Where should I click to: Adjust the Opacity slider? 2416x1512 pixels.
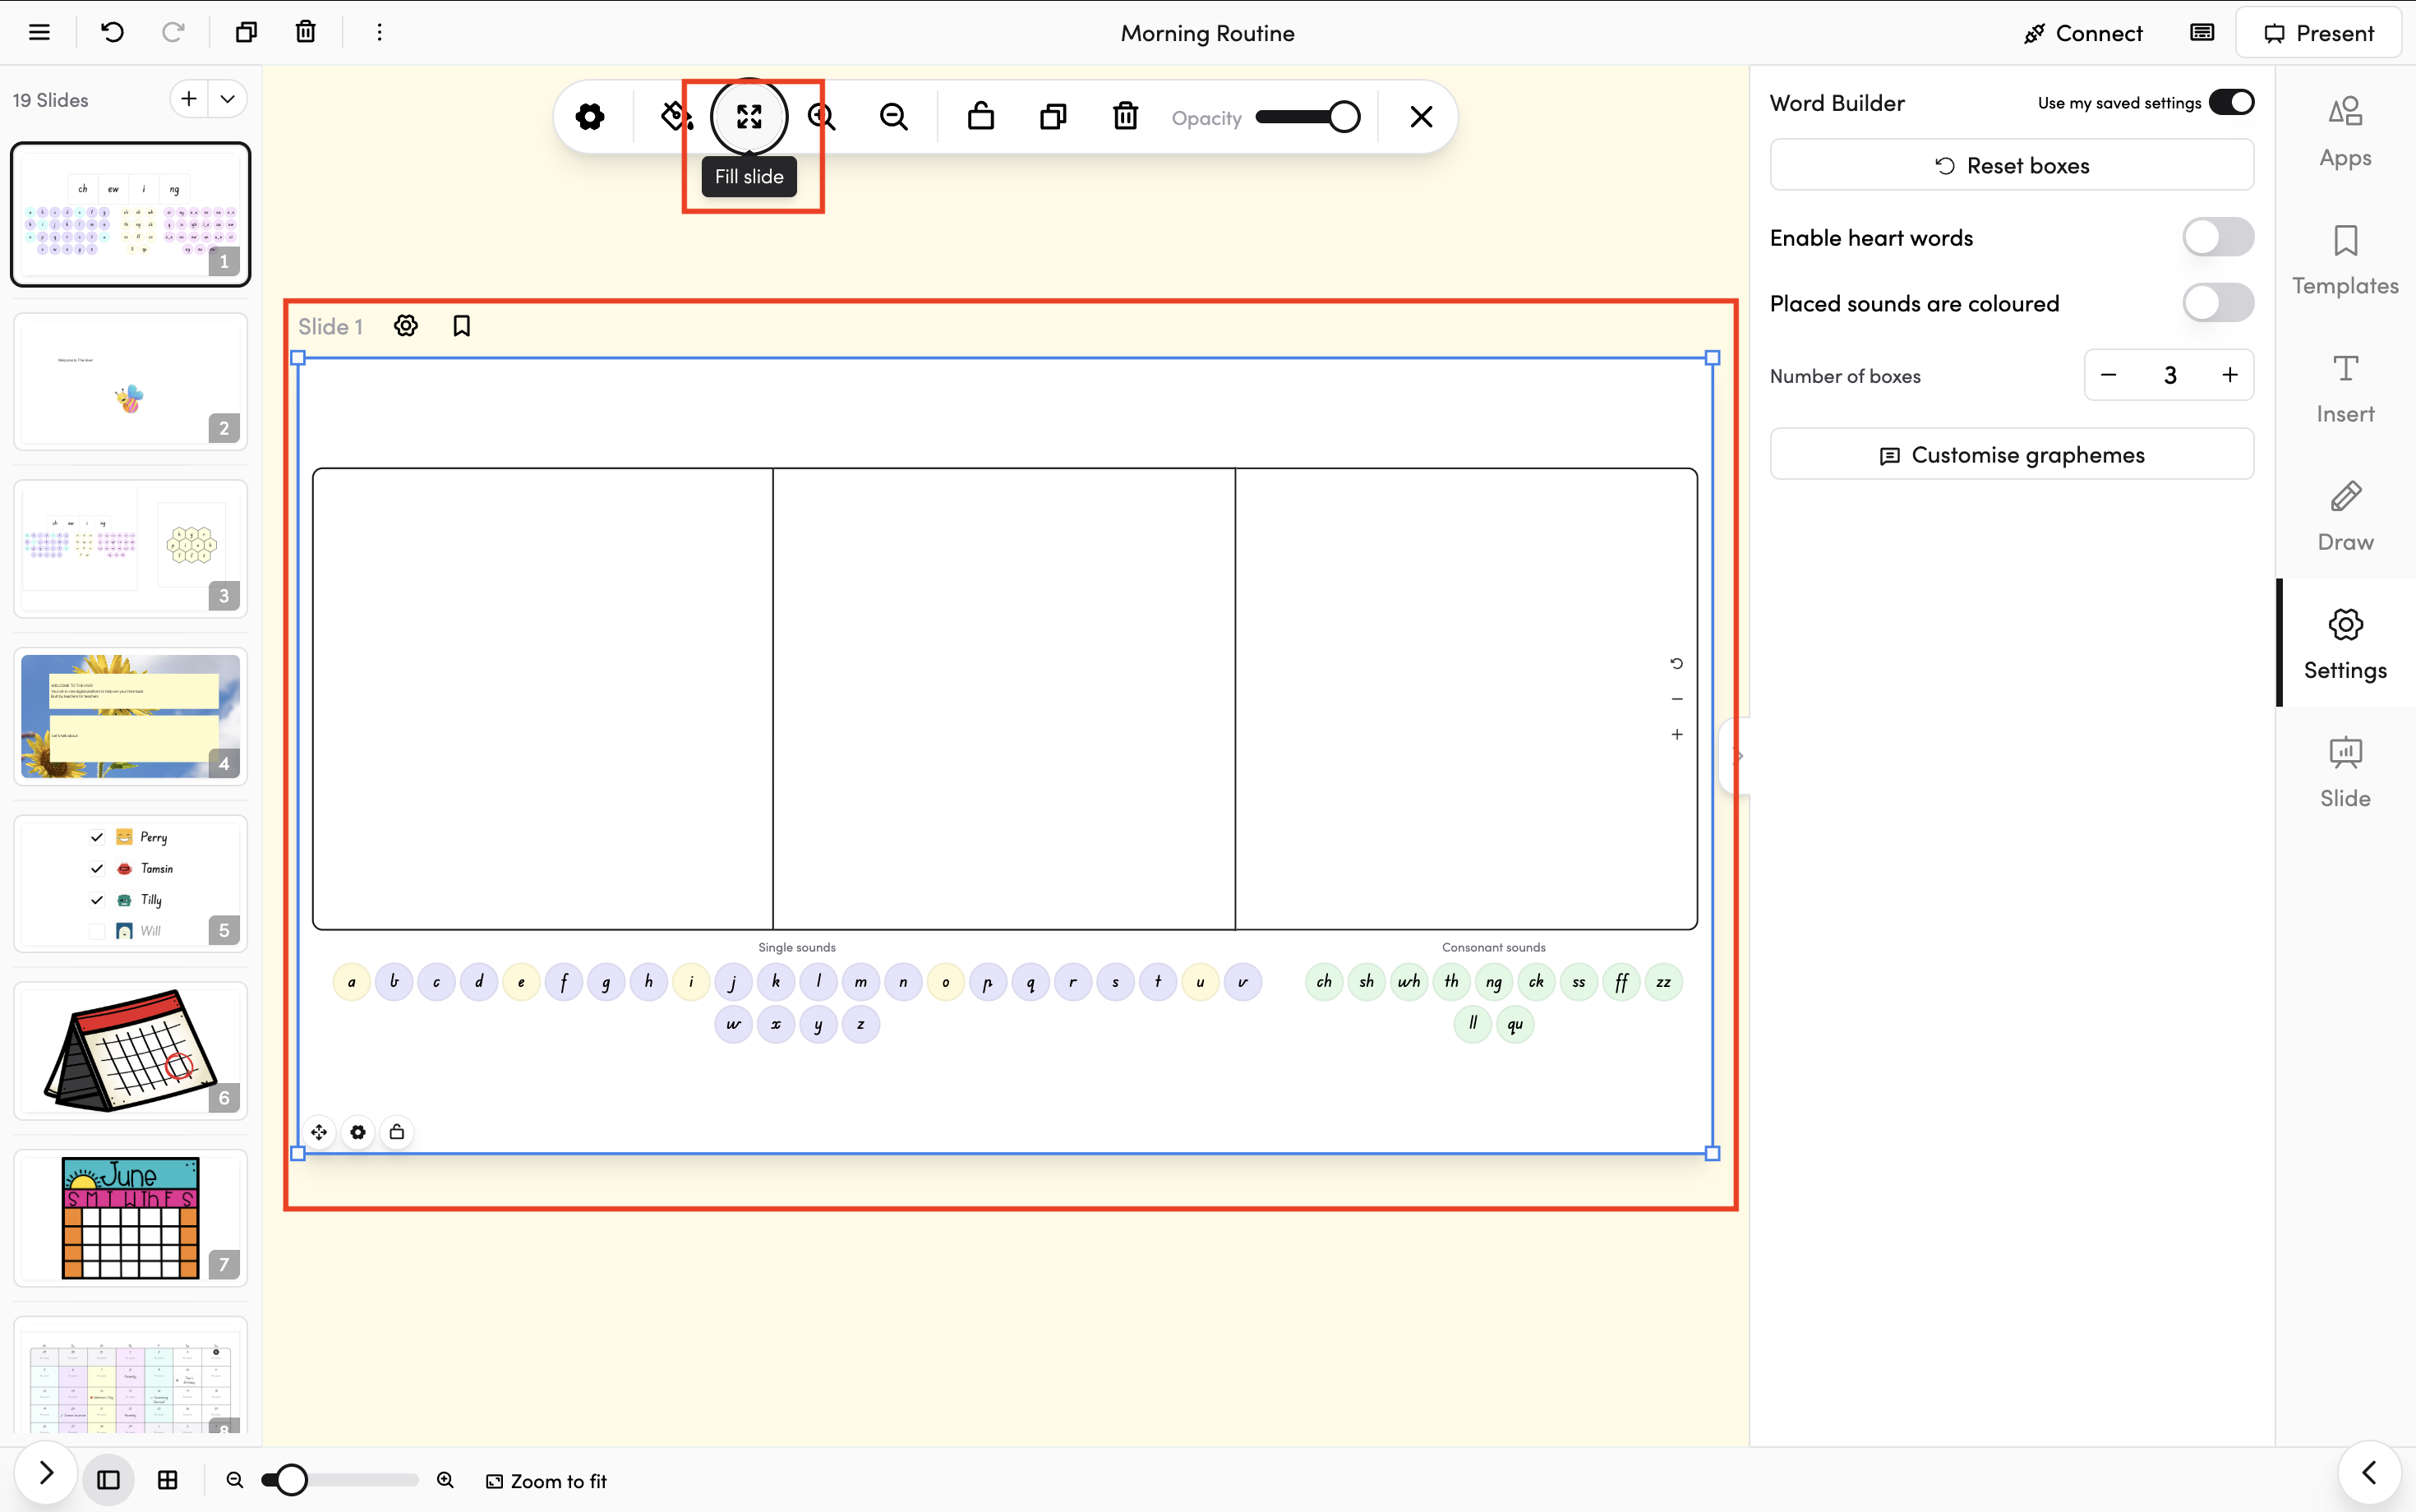(1307, 117)
